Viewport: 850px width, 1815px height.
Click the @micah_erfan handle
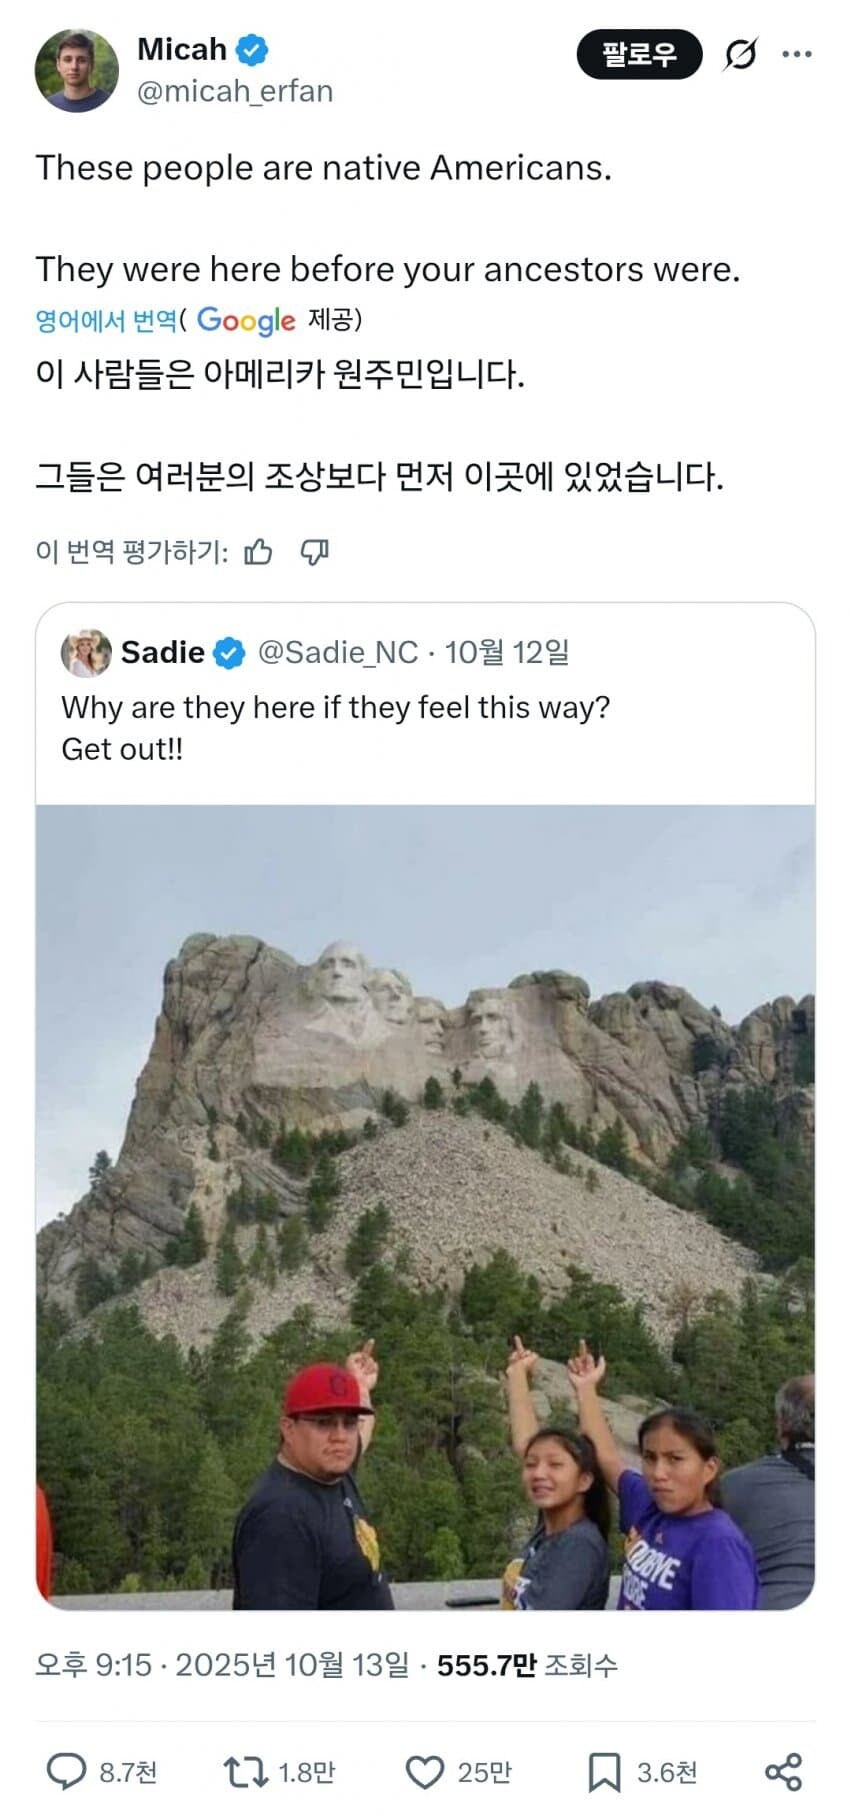235,92
